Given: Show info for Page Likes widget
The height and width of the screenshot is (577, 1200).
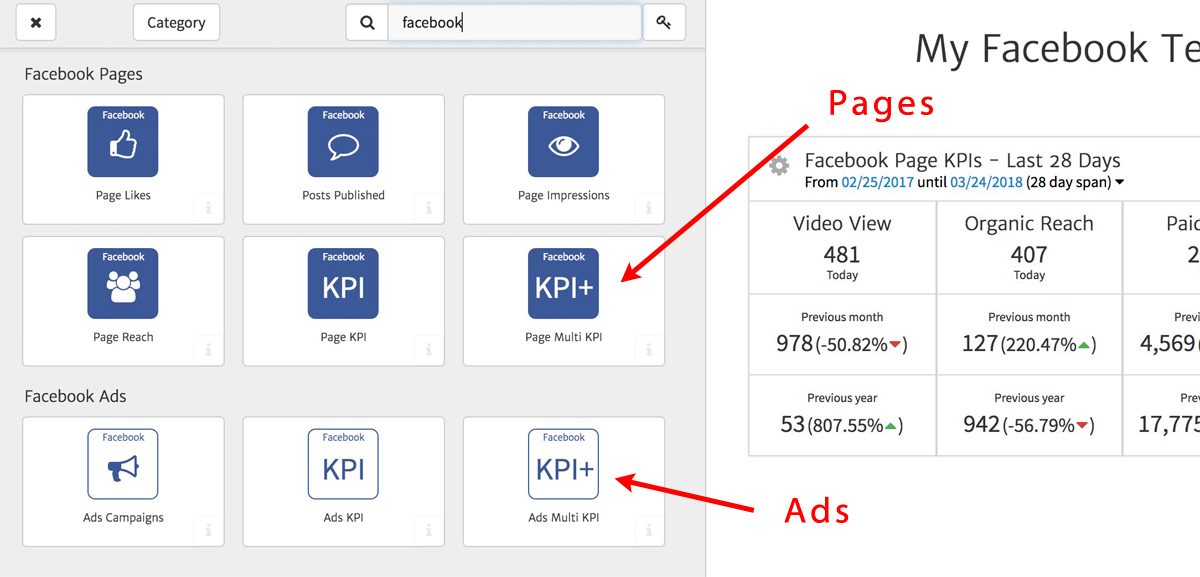Looking at the screenshot, I should coord(208,208).
